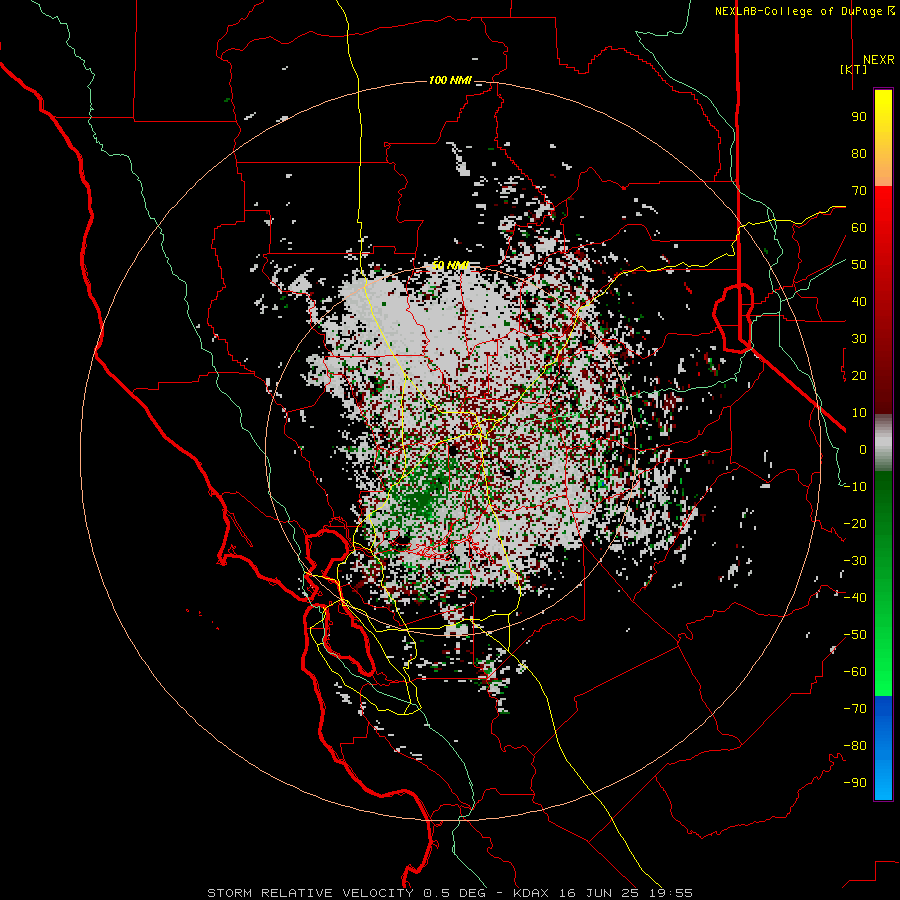Click the 100 NMI range ring label
This screenshot has height=900, width=900.
coord(450,80)
